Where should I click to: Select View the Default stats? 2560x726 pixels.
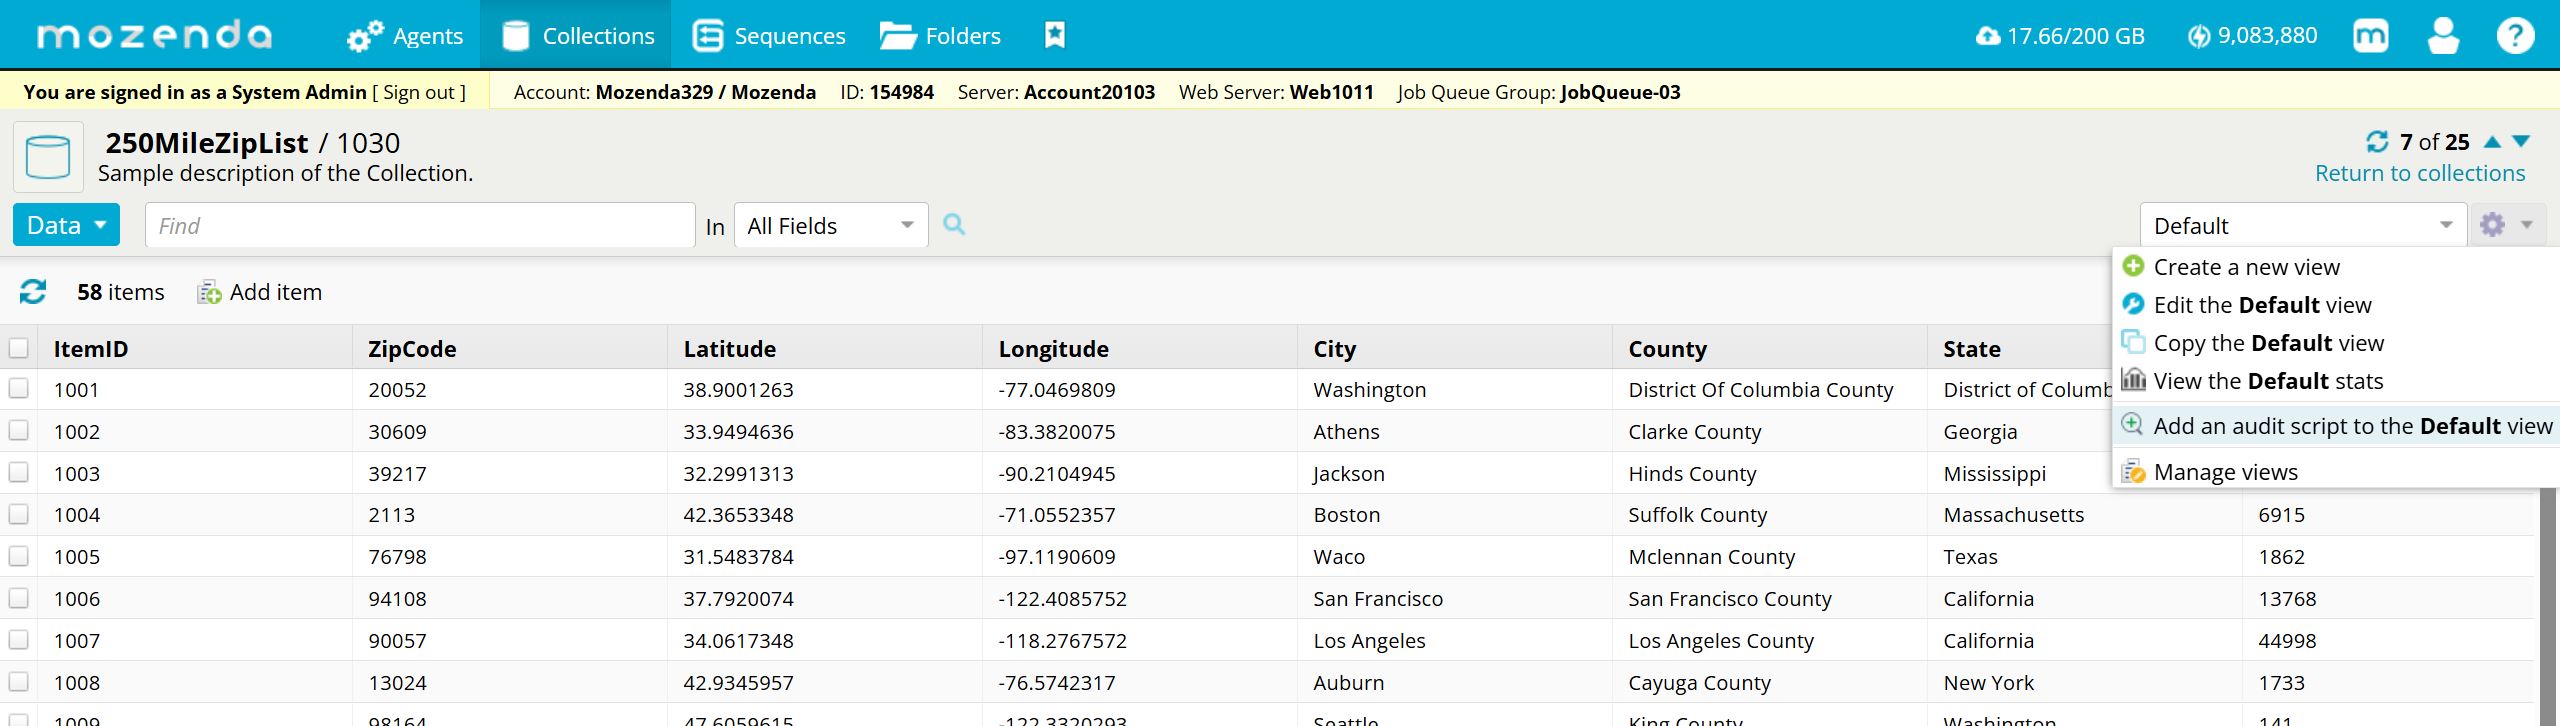click(x=2268, y=381)
